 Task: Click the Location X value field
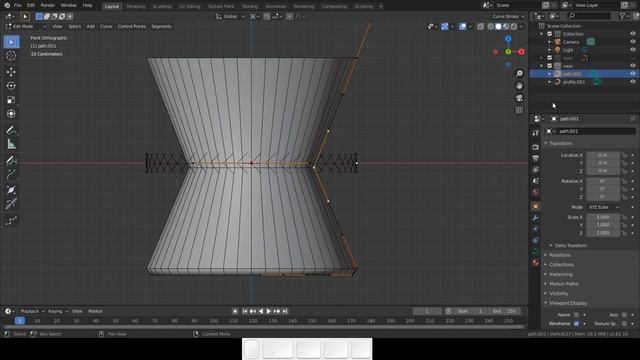[603, 156]
